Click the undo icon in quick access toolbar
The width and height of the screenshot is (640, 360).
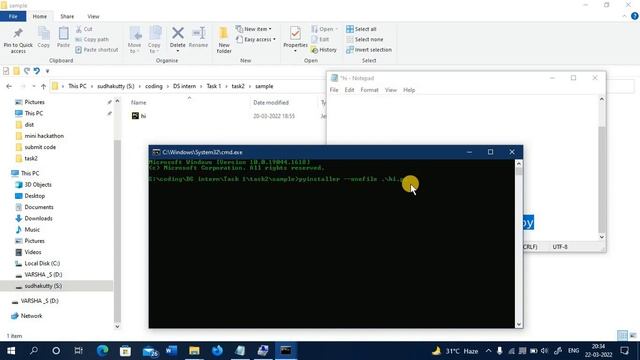click(x=37, y=71)
